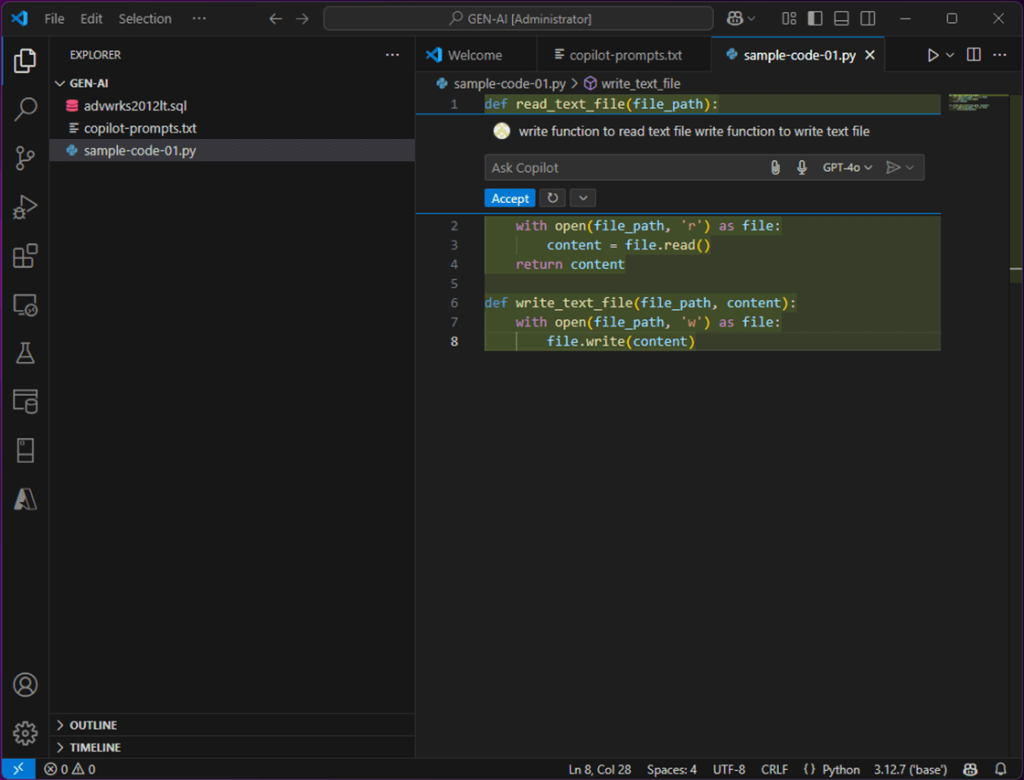The height and width of the screenshot is (780, 1024).
Task: Toggle the Secondary Side Bar
Action: click(x=866, y=18)
